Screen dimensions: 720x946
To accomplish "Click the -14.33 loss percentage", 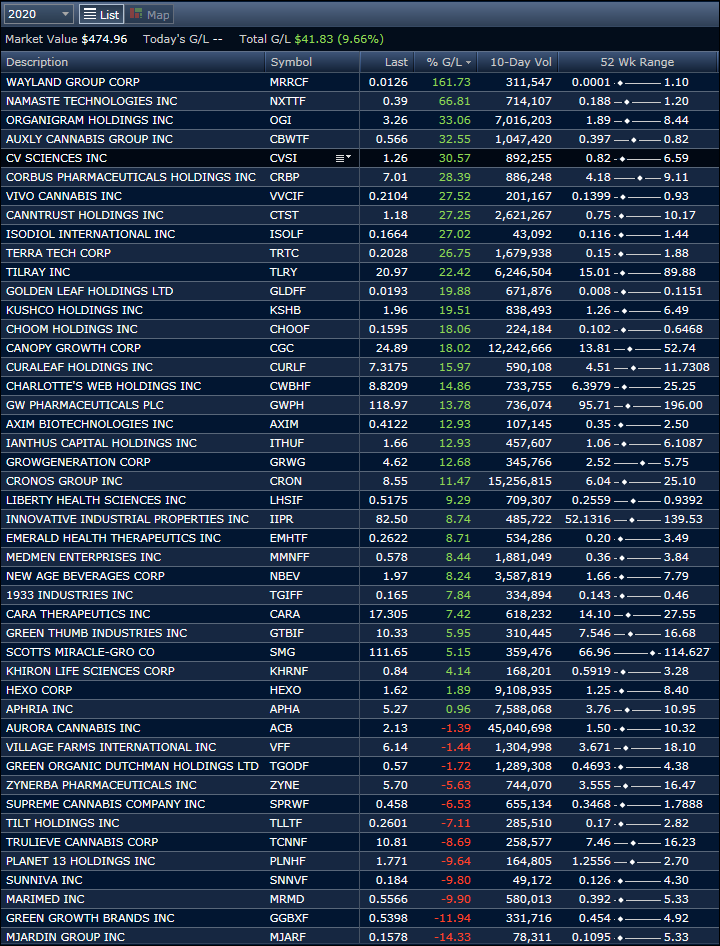I will pos(452,938).
